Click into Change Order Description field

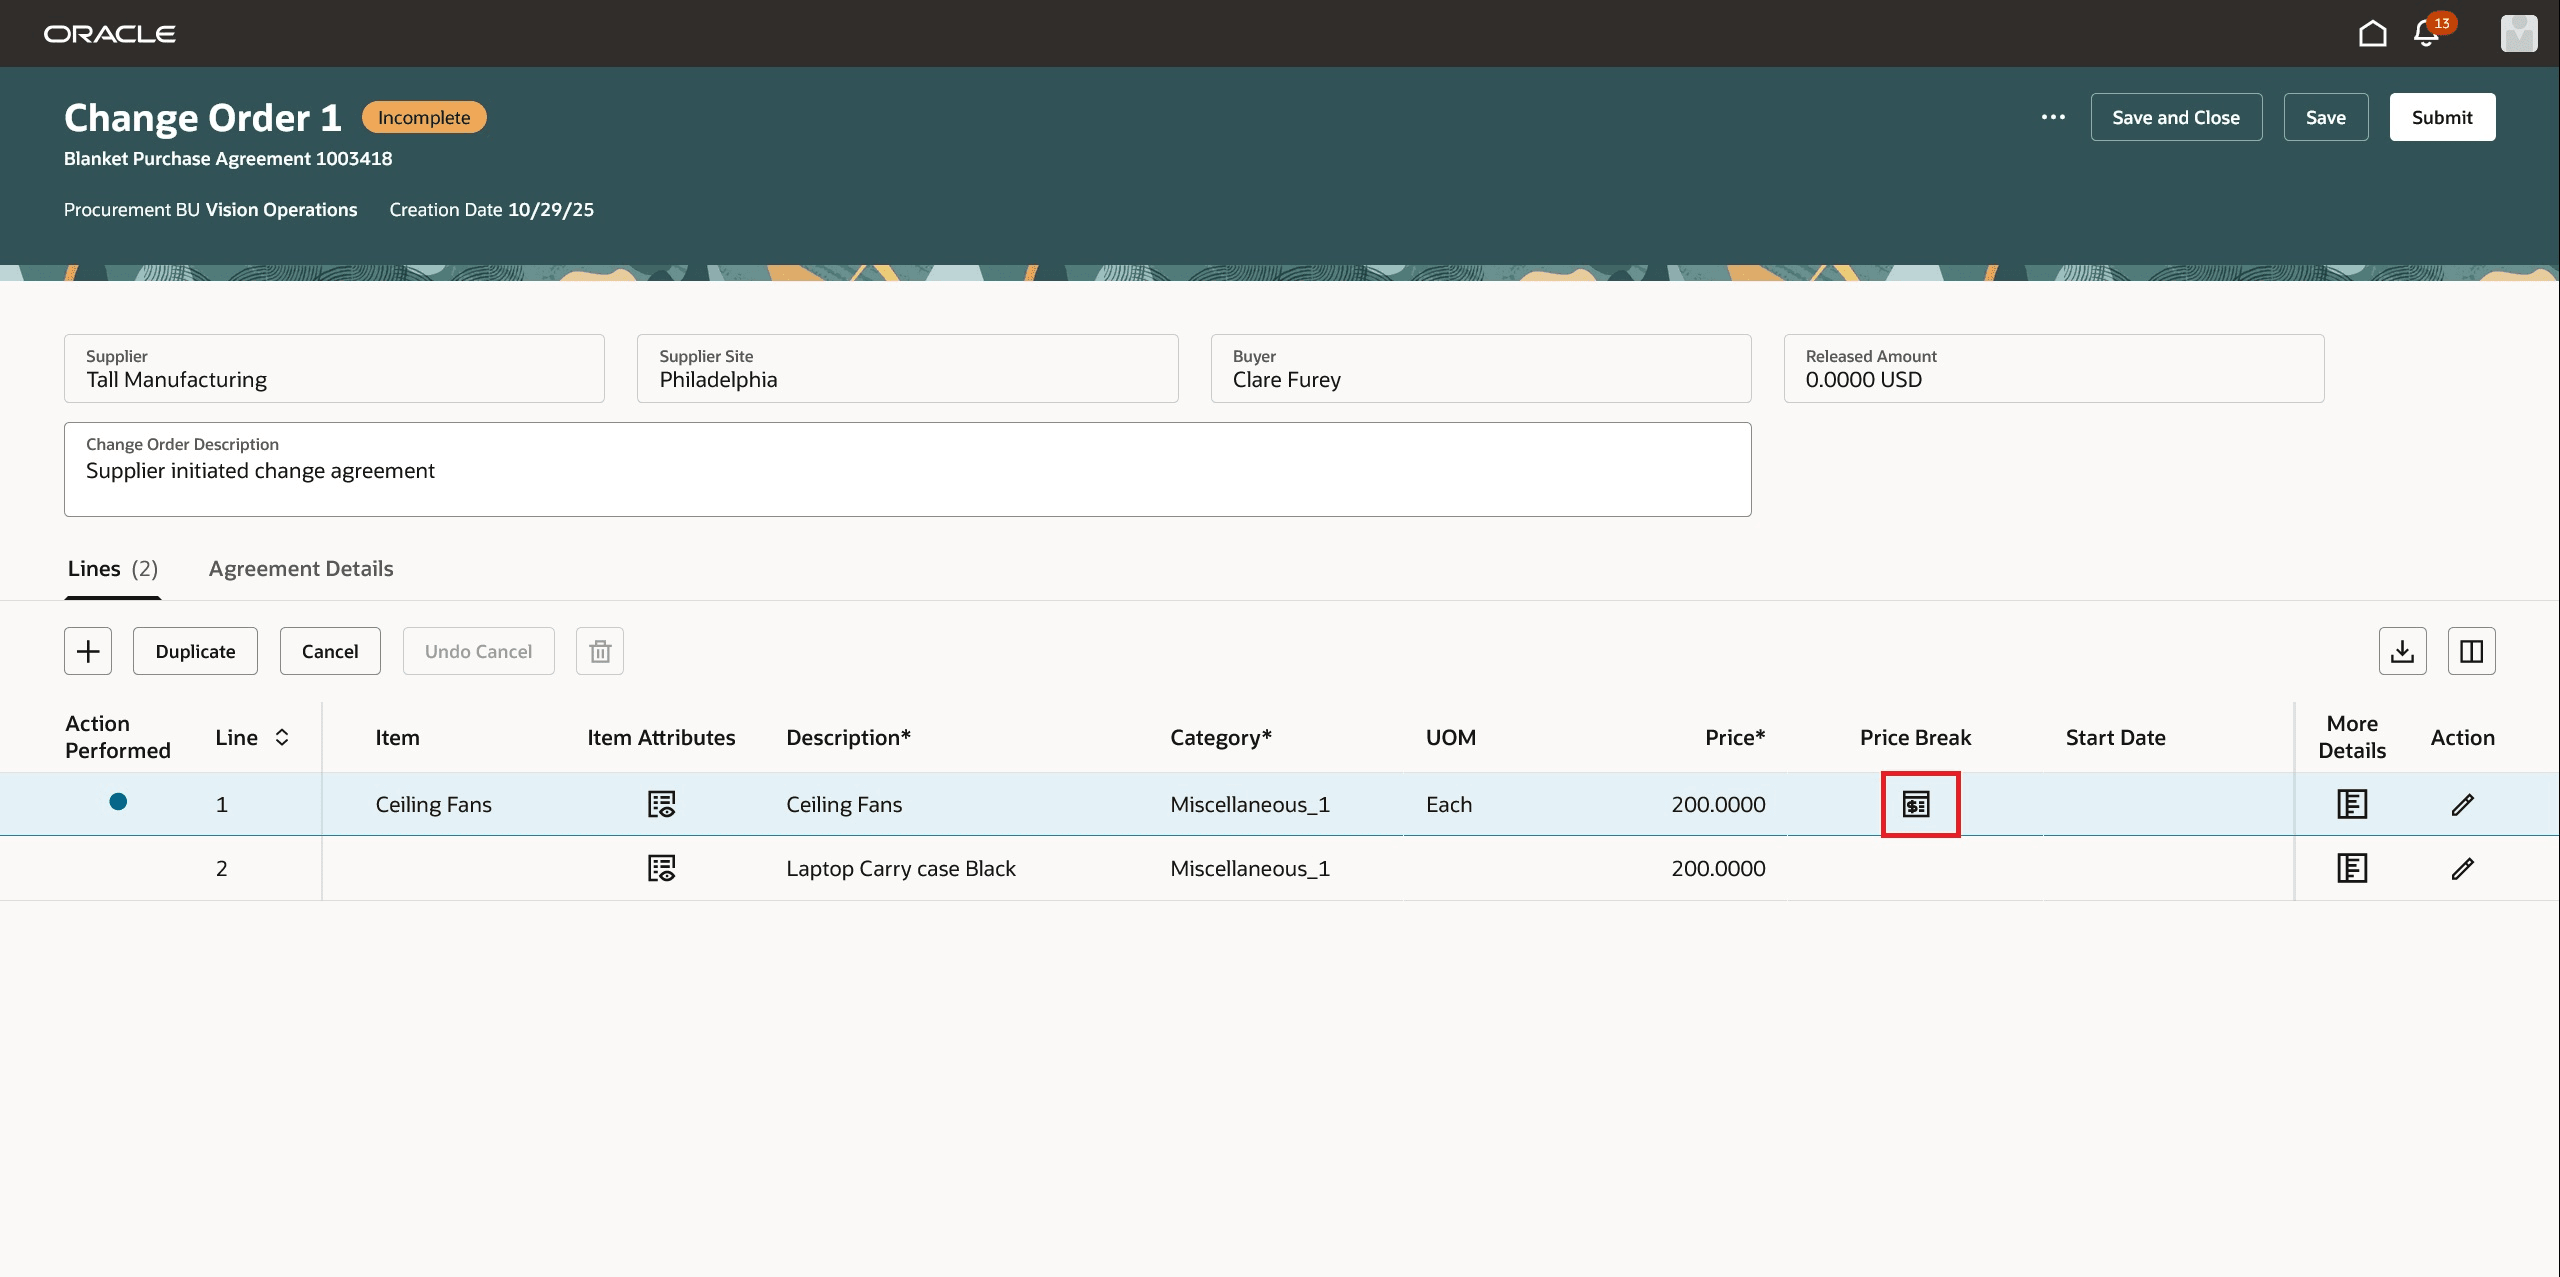pos(906,471)
